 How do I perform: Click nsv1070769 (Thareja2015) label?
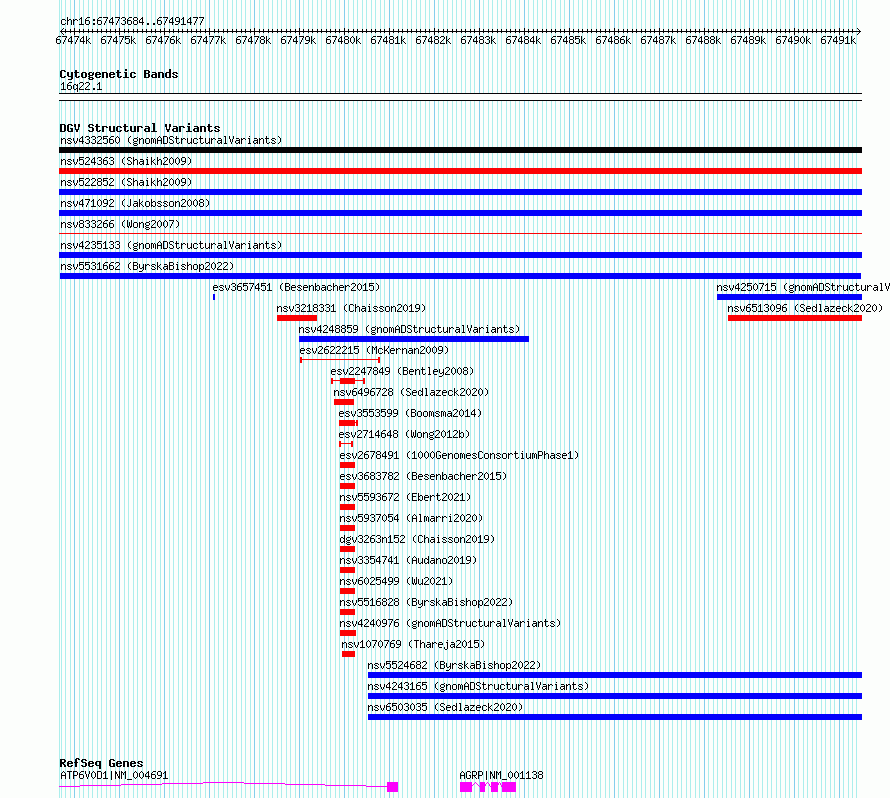point(413,644)
